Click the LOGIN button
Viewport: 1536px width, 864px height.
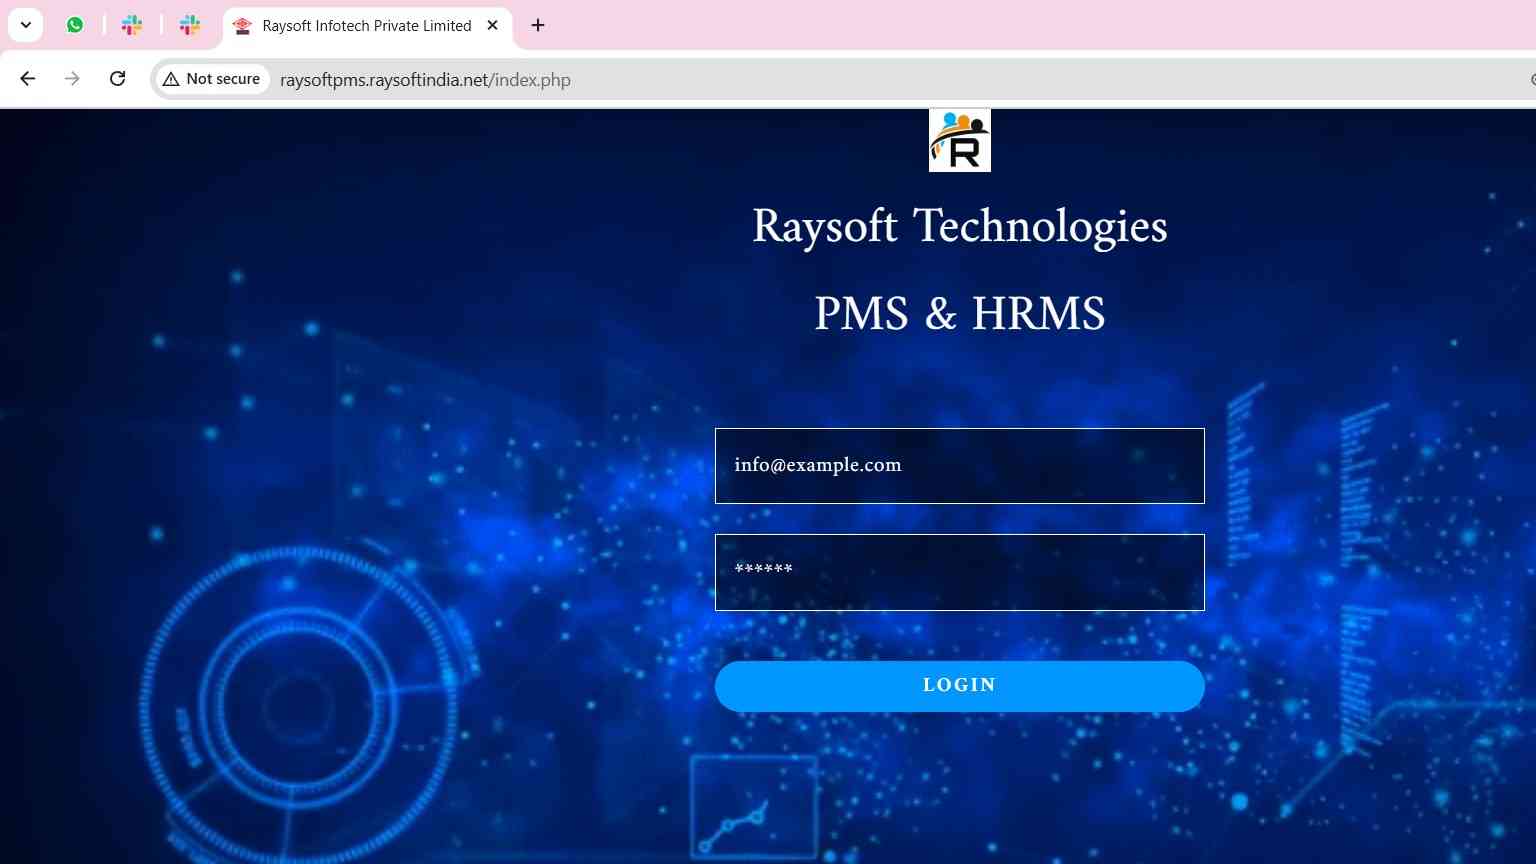click(960, 686)
